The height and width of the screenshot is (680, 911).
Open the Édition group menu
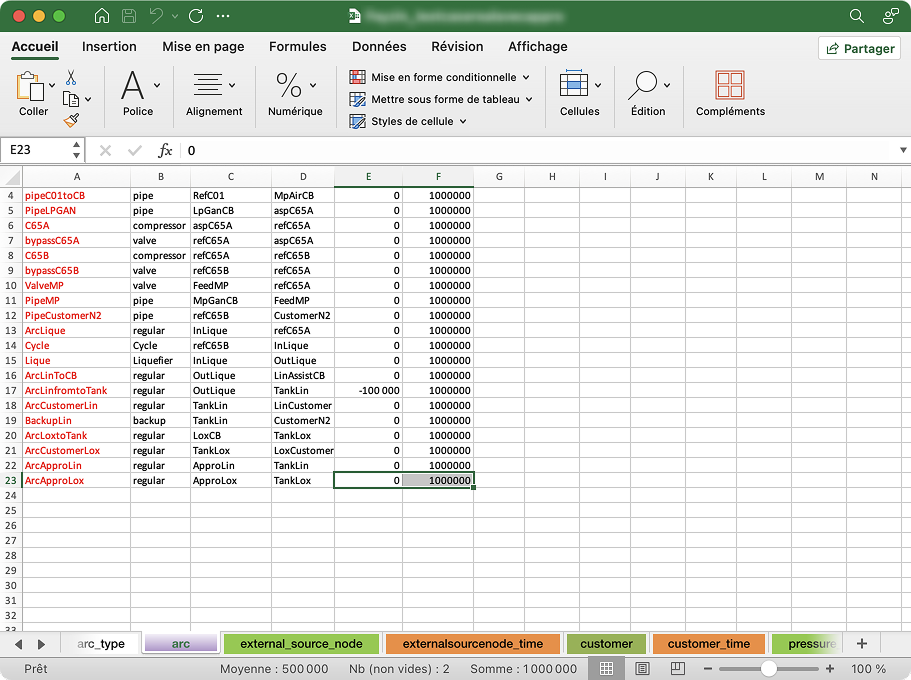pyautogui.click(x=648, y=93)
